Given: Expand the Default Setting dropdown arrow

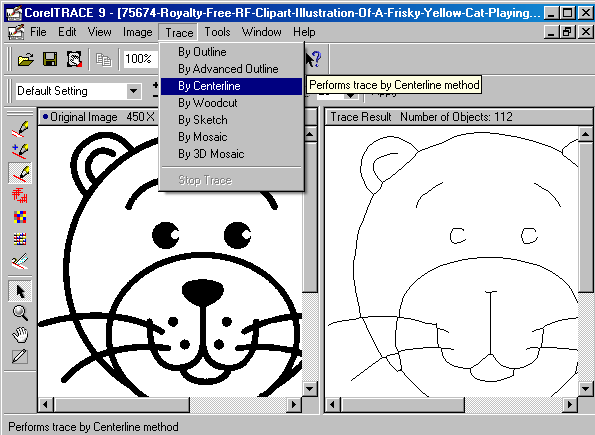Looking at the screenshot, I should pyautogui.click(x=133, y=91).
